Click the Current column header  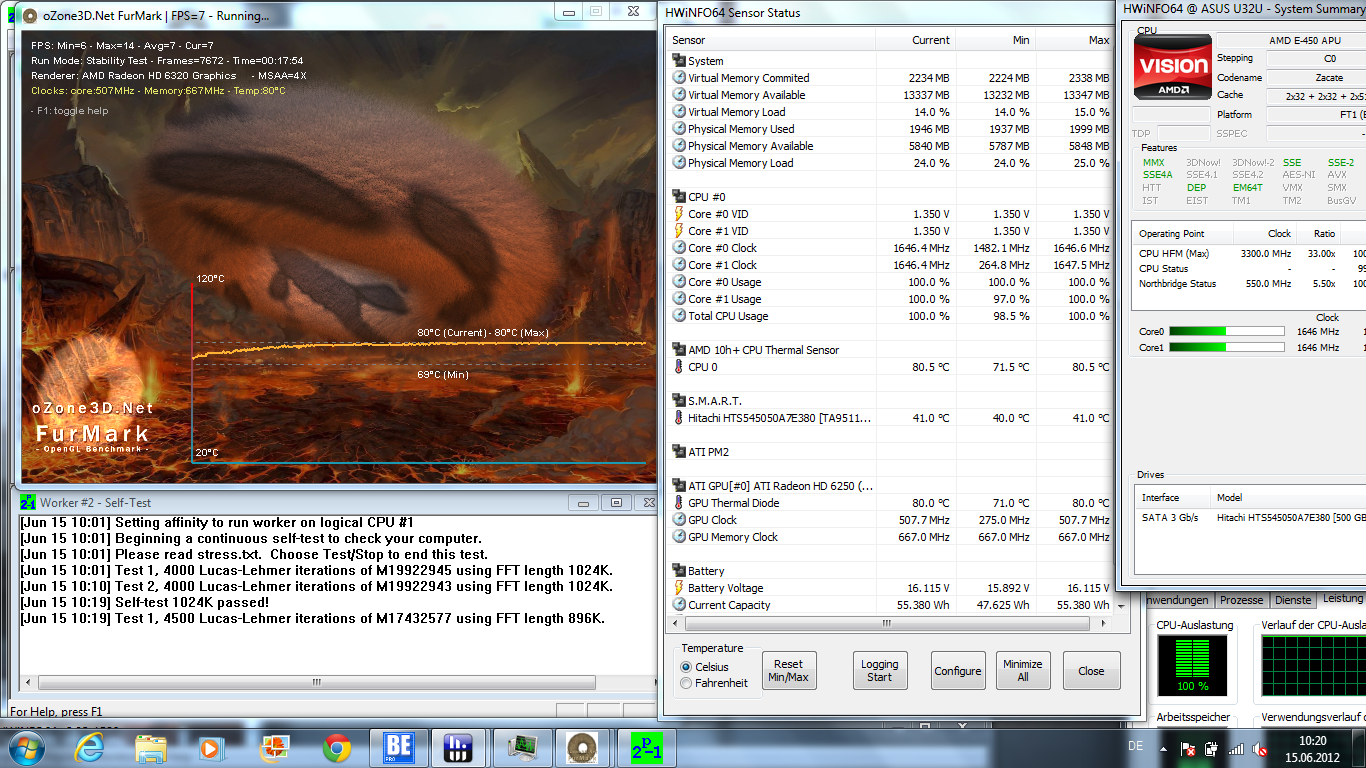pyautogui.click(x=915, y=40)
